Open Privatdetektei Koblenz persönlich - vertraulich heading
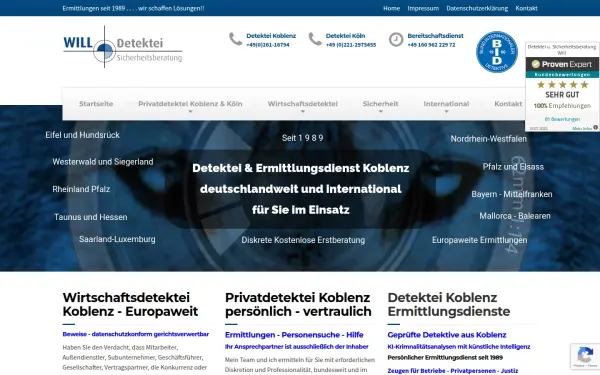This screenshot has height=375, width=600. pos(298,304)
